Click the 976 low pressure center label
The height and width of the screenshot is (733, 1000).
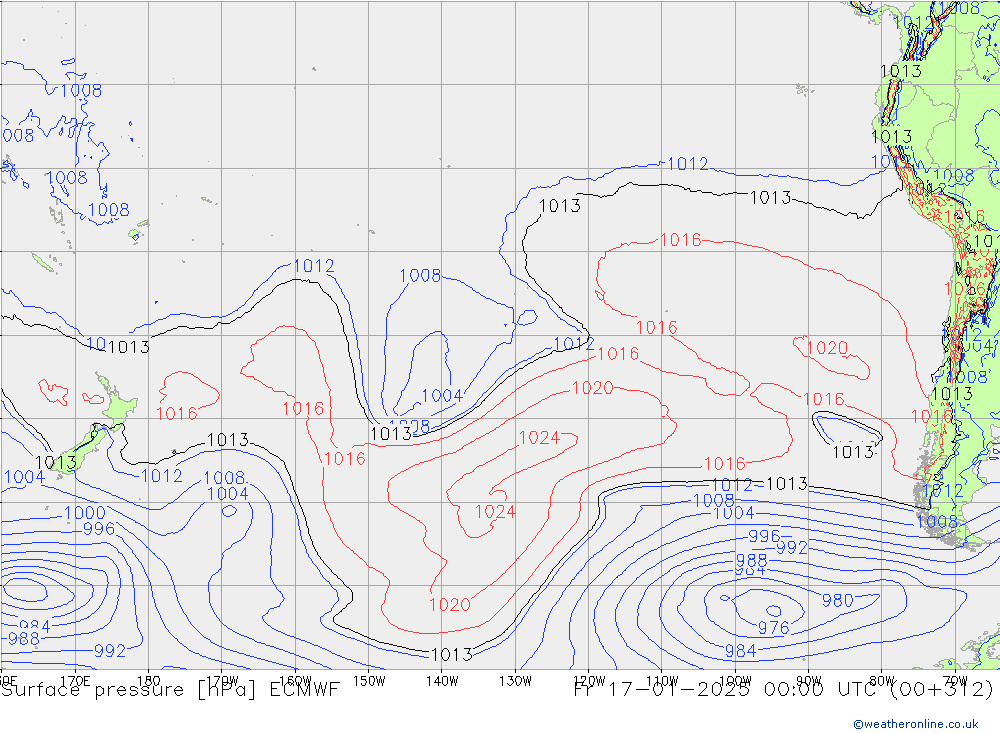[773, 628]
